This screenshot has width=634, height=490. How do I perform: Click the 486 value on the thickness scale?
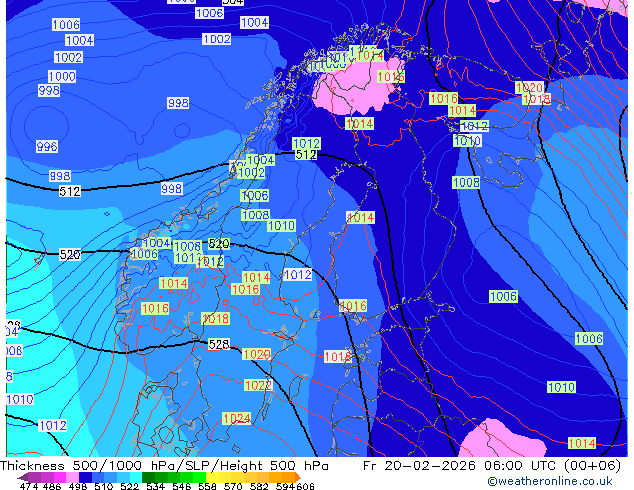click(52, 486)
